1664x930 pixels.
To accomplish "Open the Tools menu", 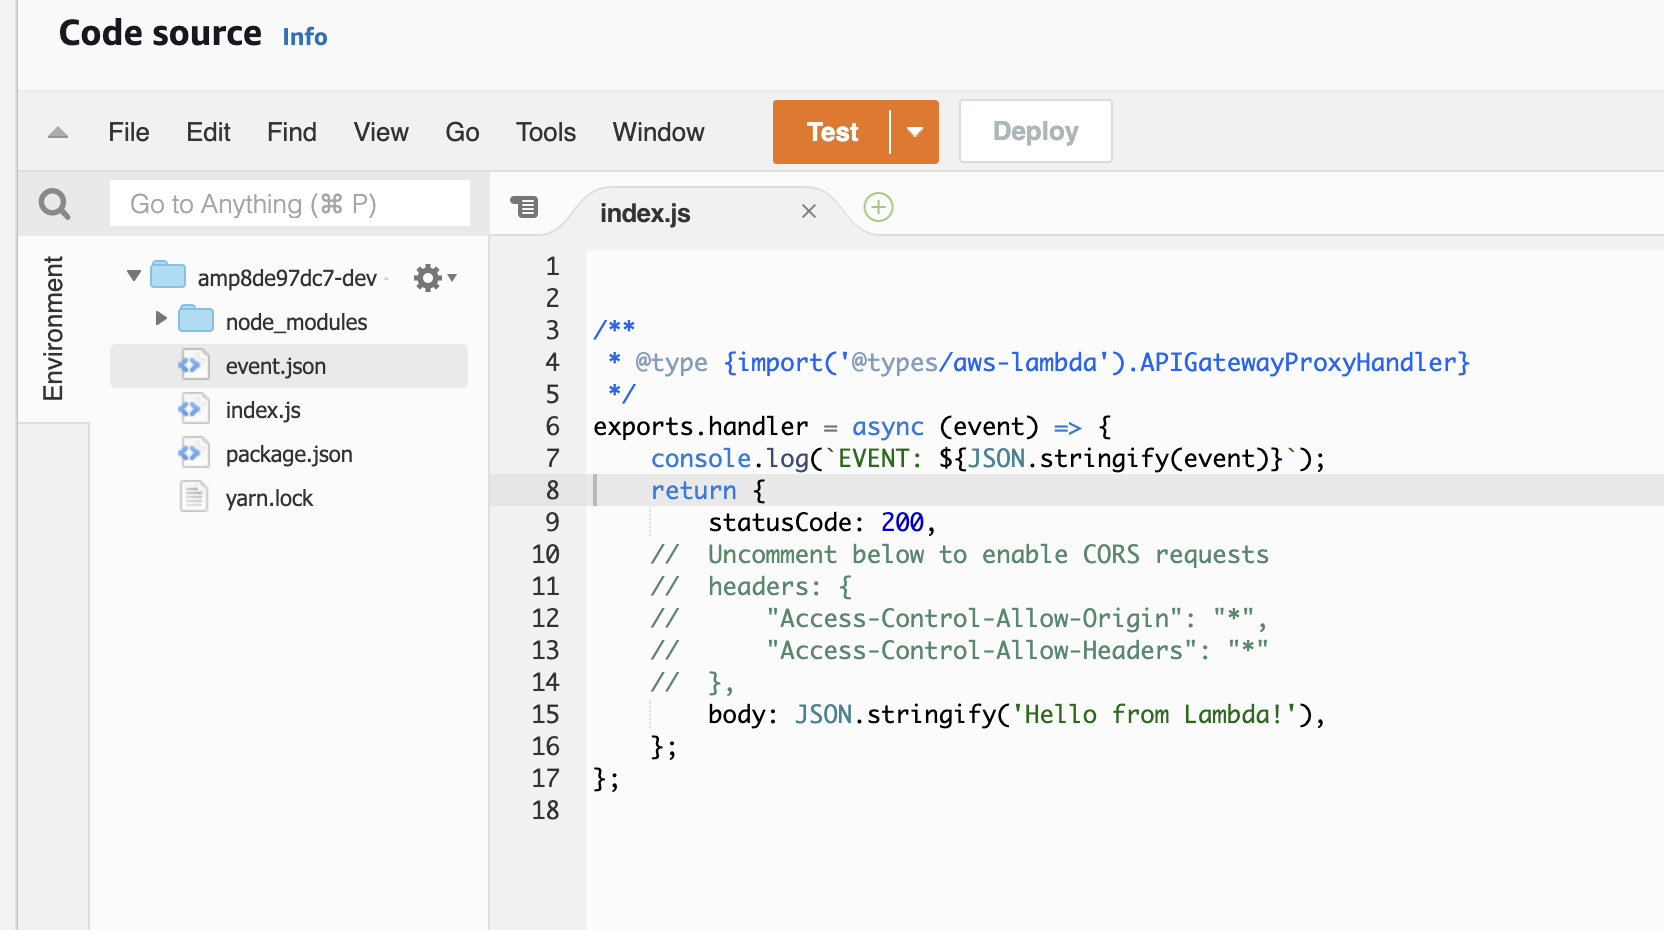I will [x=546, y=132].
